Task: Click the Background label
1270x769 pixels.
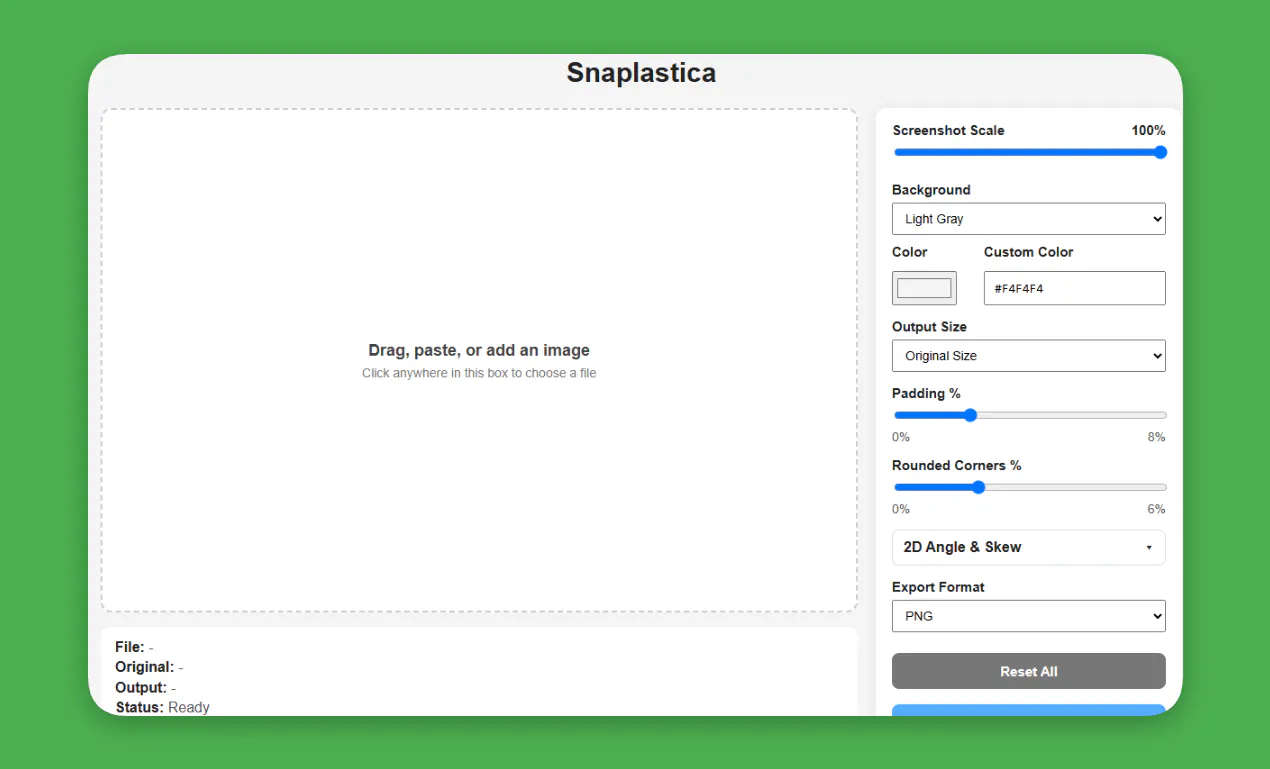Action: pos(931,190)
